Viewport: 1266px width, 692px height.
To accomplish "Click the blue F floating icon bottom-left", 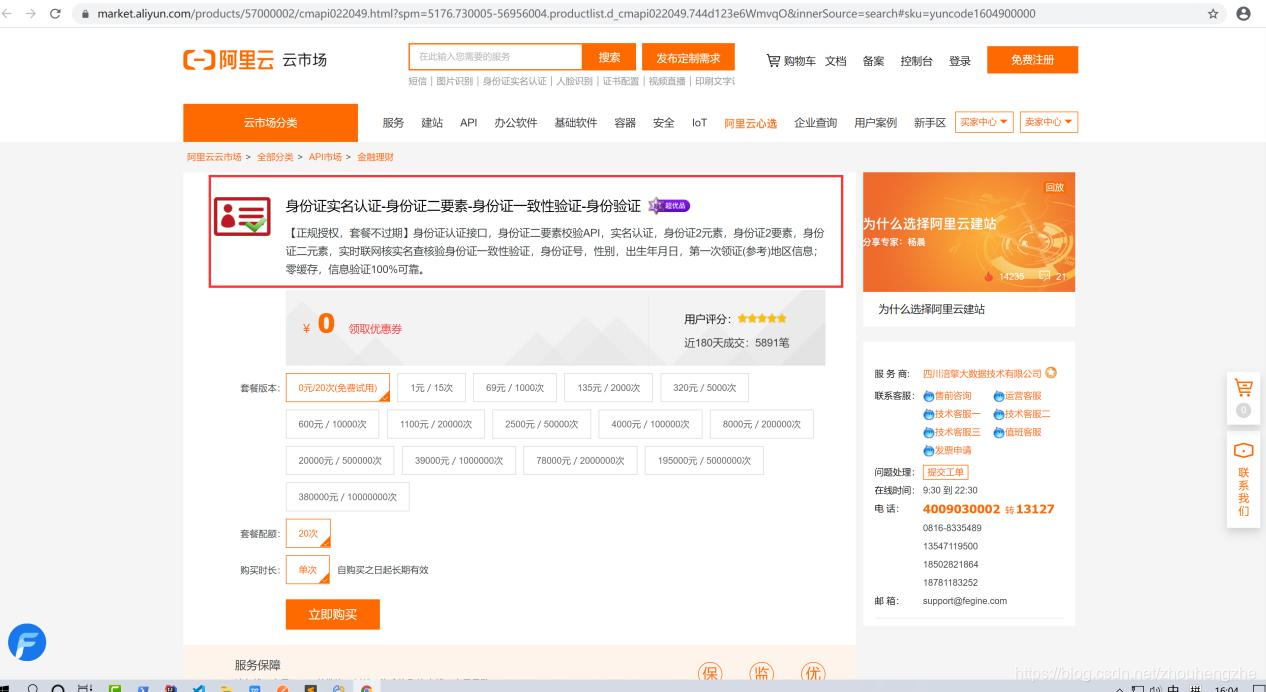I will click(27, 644).
